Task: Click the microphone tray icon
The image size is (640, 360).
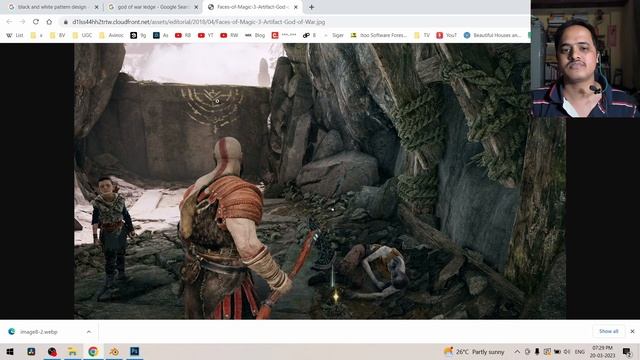Action: click(537, 351)
